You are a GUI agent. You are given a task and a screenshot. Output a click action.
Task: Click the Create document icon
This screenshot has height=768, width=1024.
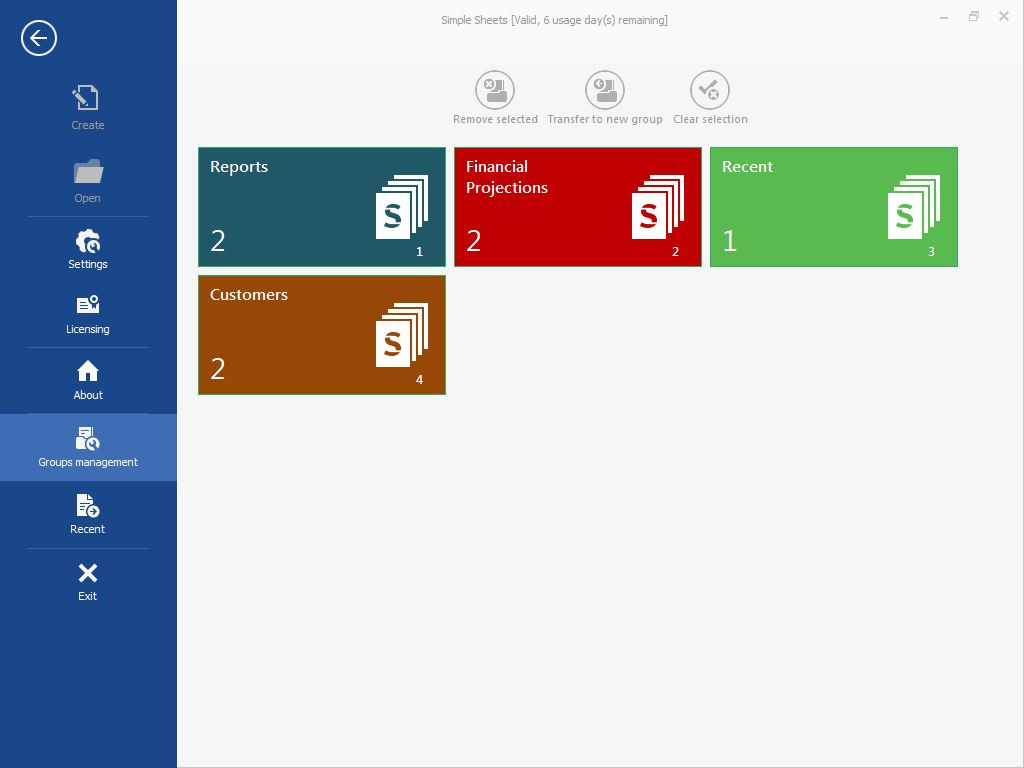[86, 98]
